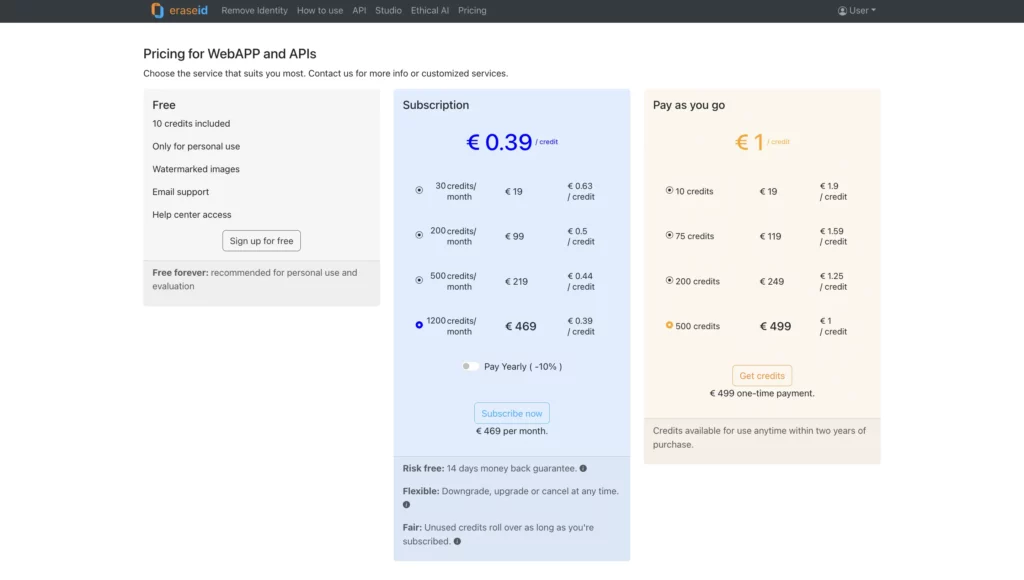Viewport: 1024px width, 580px height.
Task: Click the Sign up for free button
Action: (x=261, y=240)
